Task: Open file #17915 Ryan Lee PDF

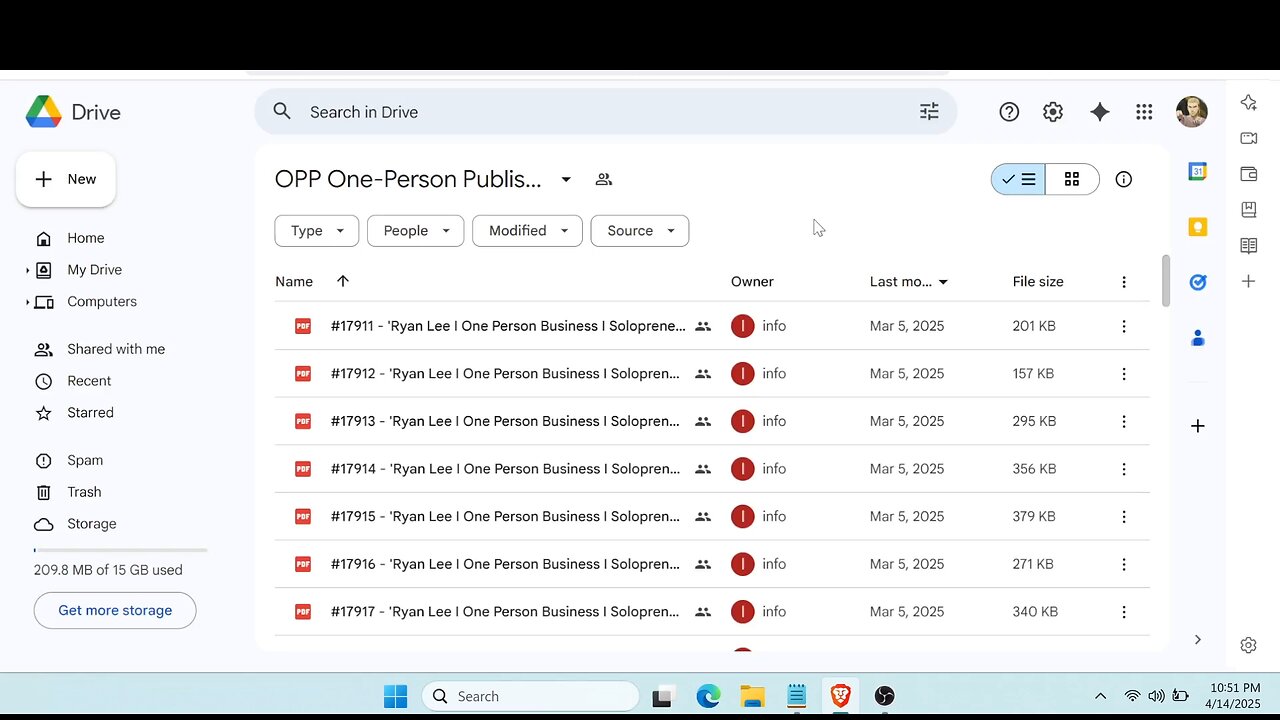Action: (505, 517)
